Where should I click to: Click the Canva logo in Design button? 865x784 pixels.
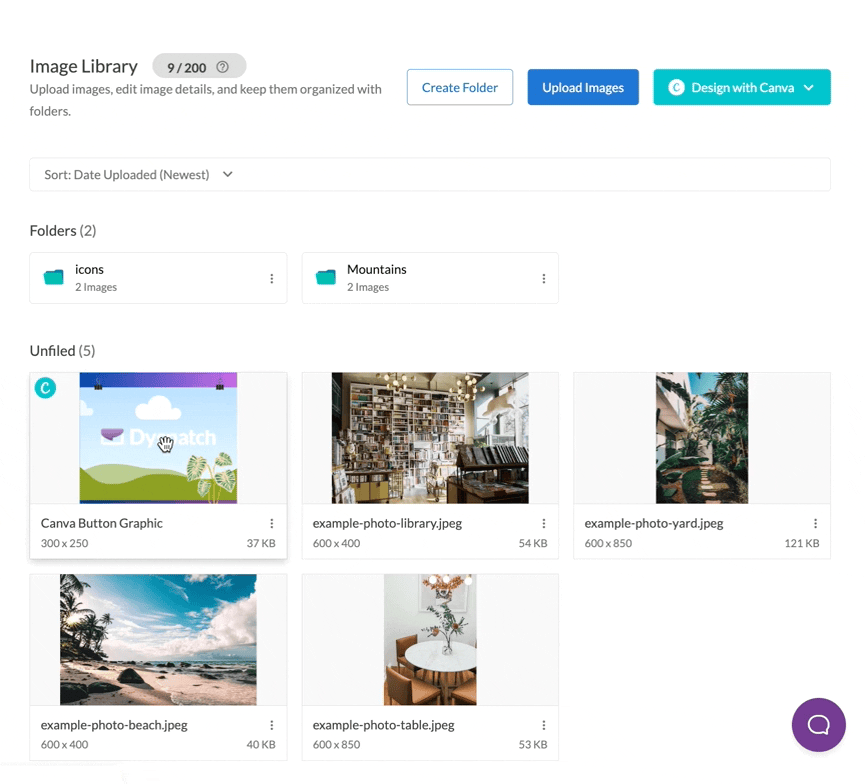click(x=676, y=87)
